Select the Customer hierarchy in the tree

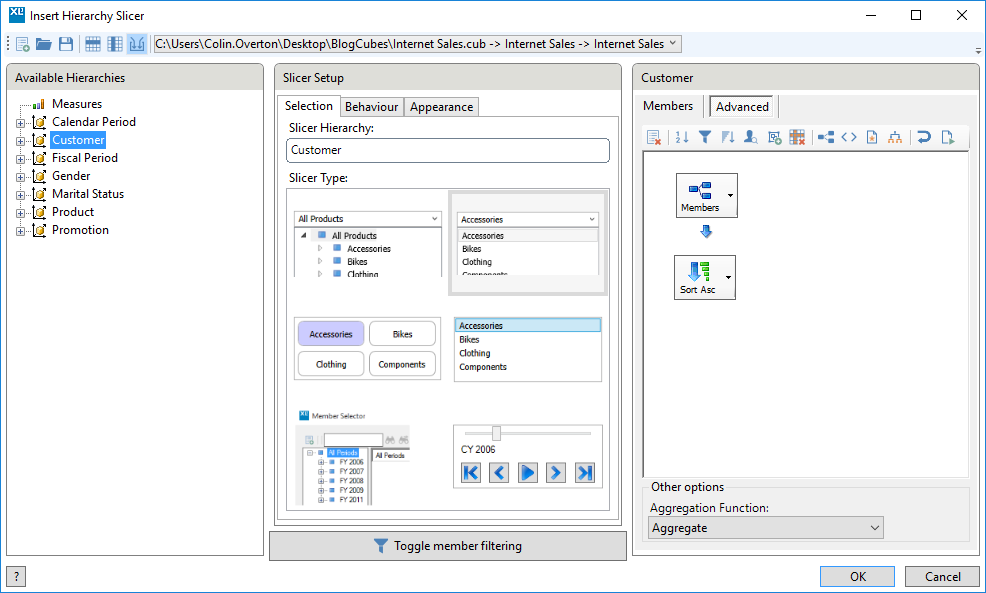(78, 140)
